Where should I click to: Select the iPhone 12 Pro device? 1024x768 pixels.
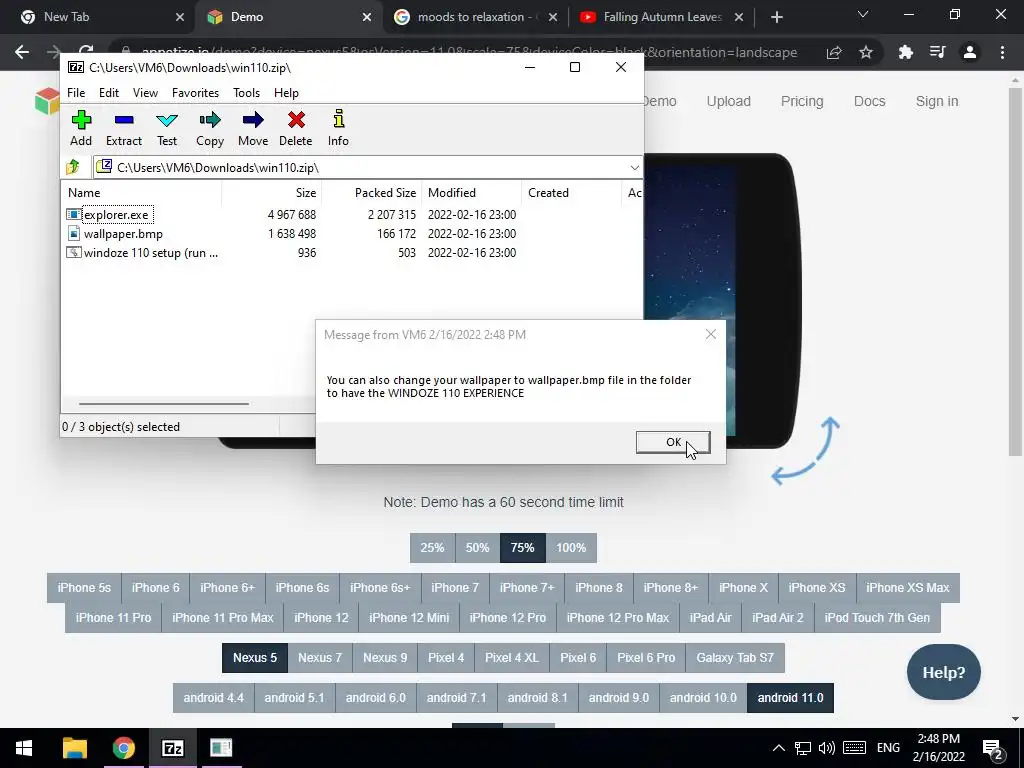pyautogui.click(x=507, y=618)
